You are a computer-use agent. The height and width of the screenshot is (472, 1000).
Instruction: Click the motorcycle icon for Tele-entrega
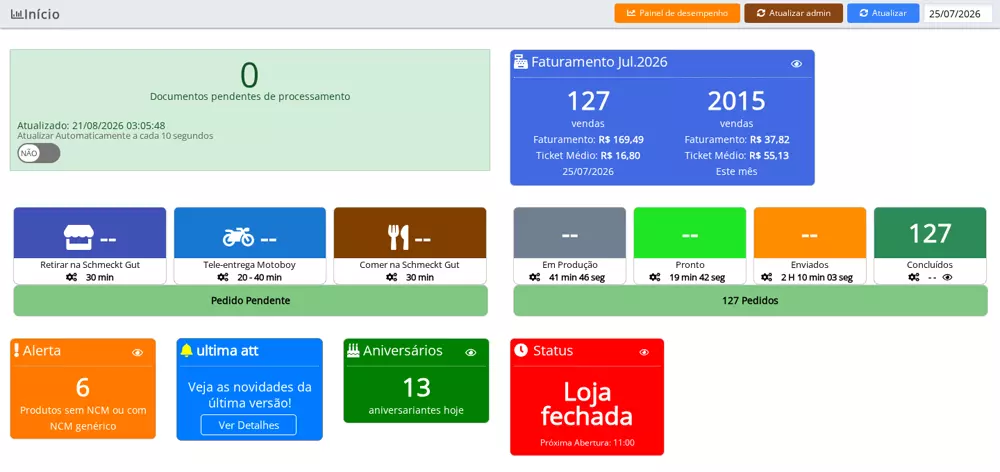239,238
